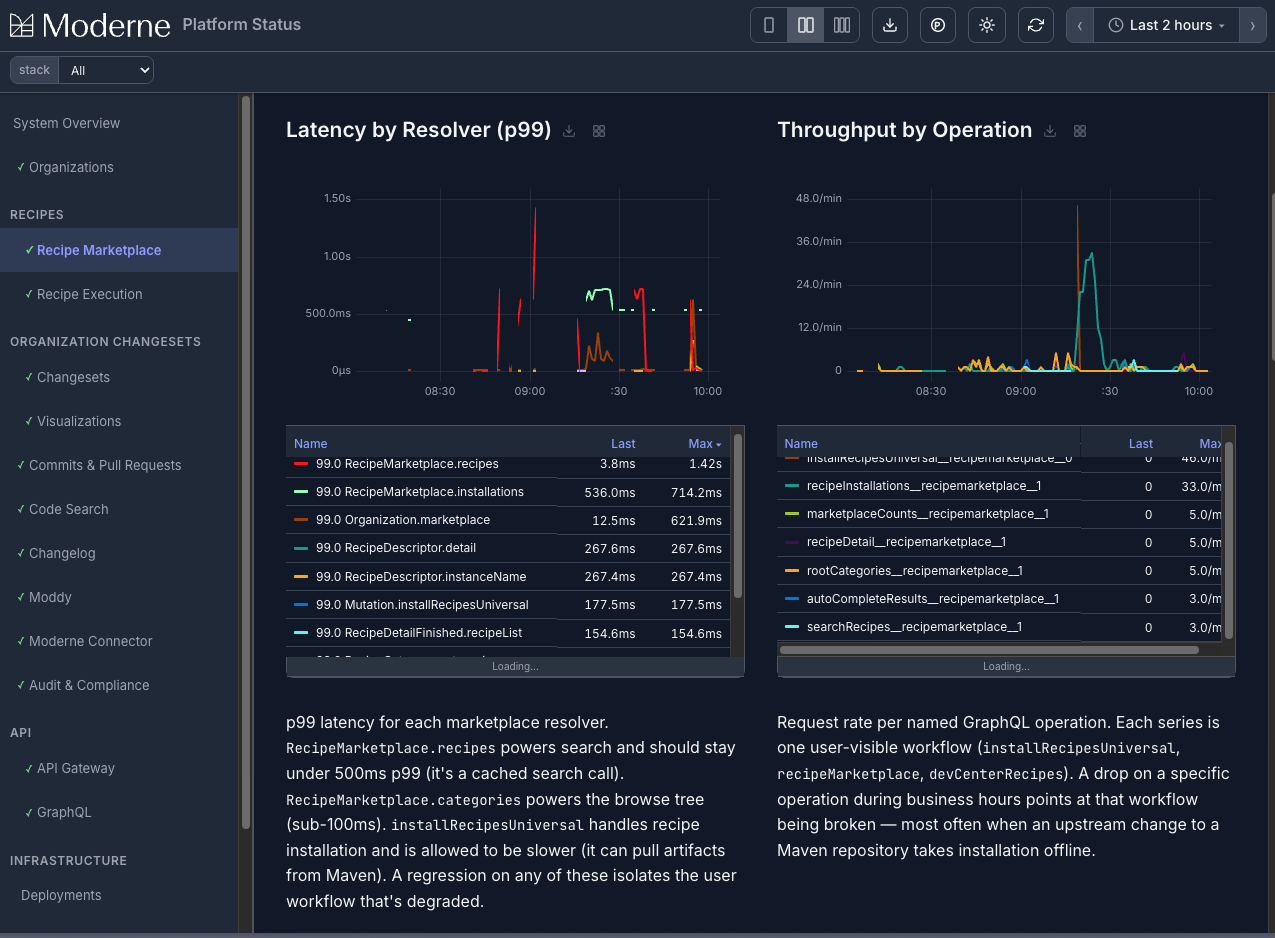Open the Organizations page

coord(71,167)
